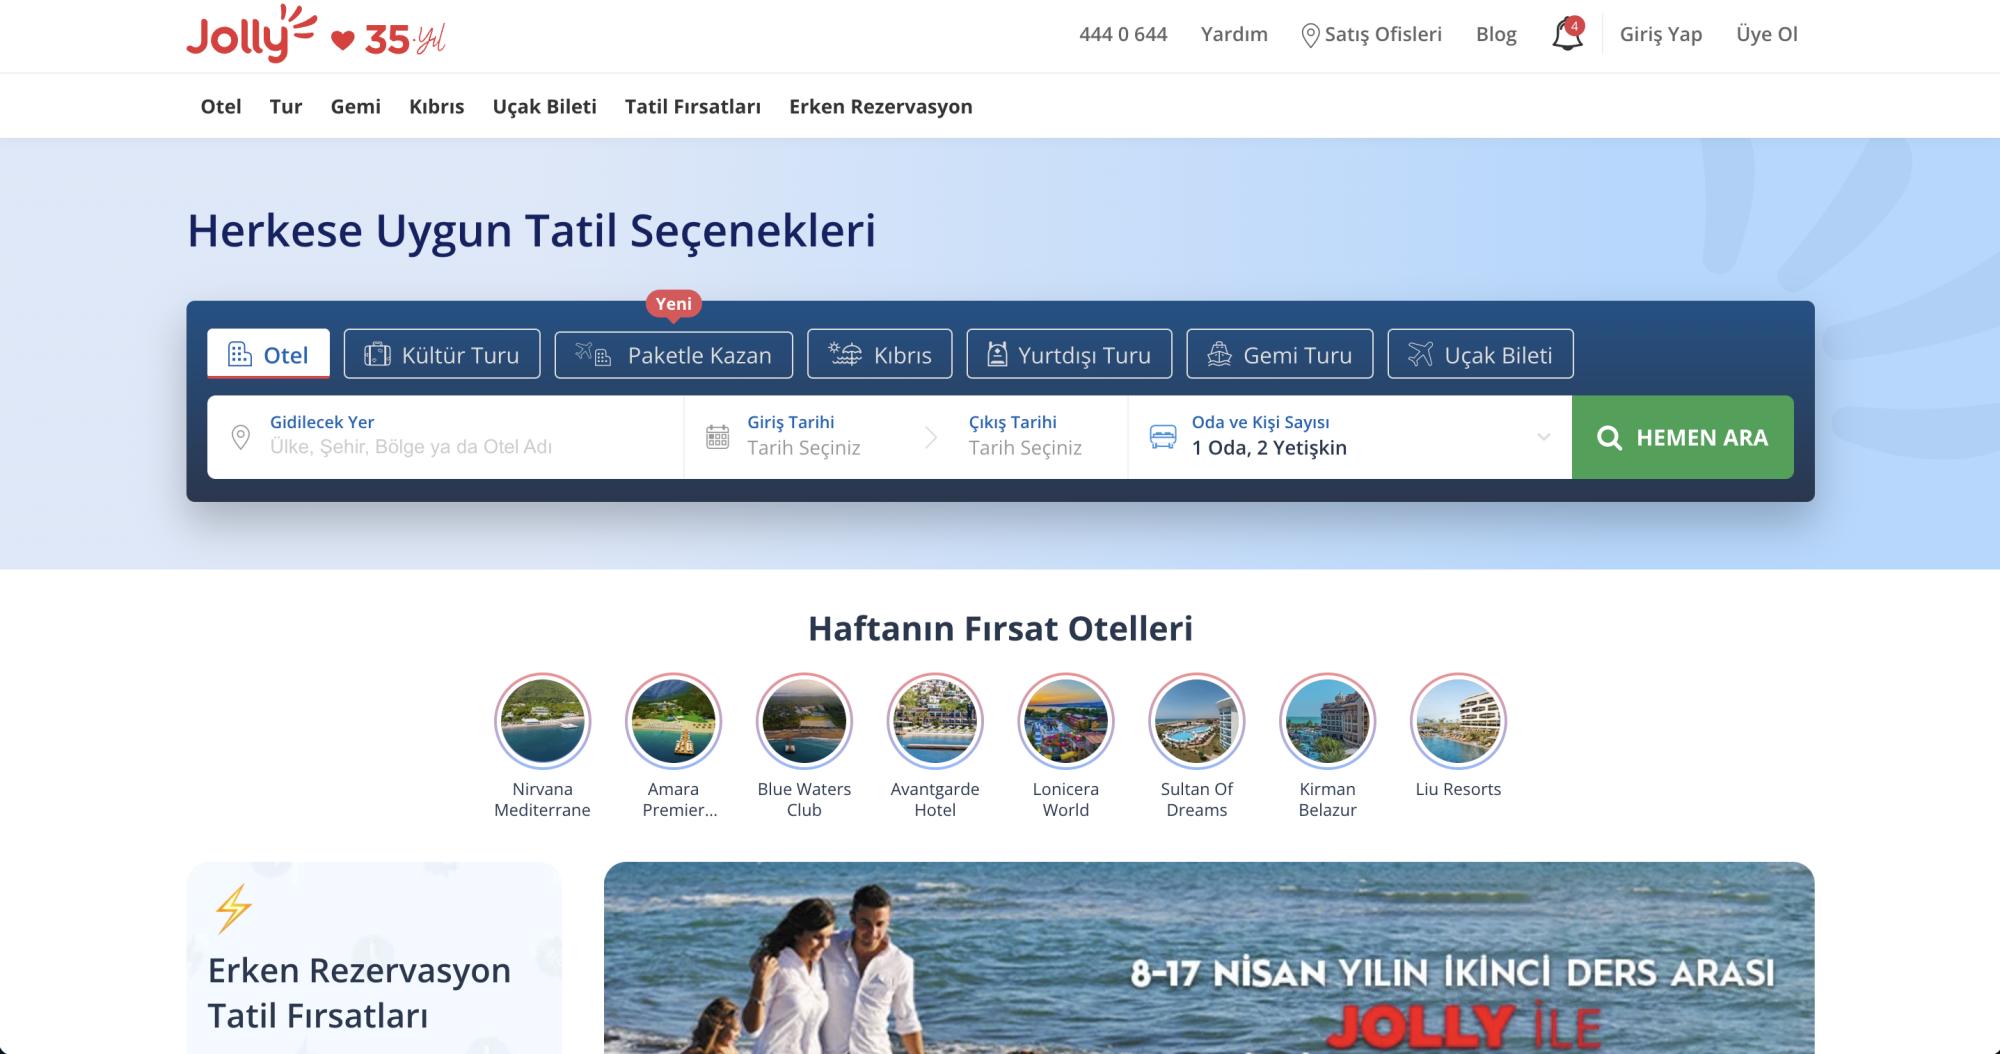Open the Gemi navigation menu

pos(356,106)
